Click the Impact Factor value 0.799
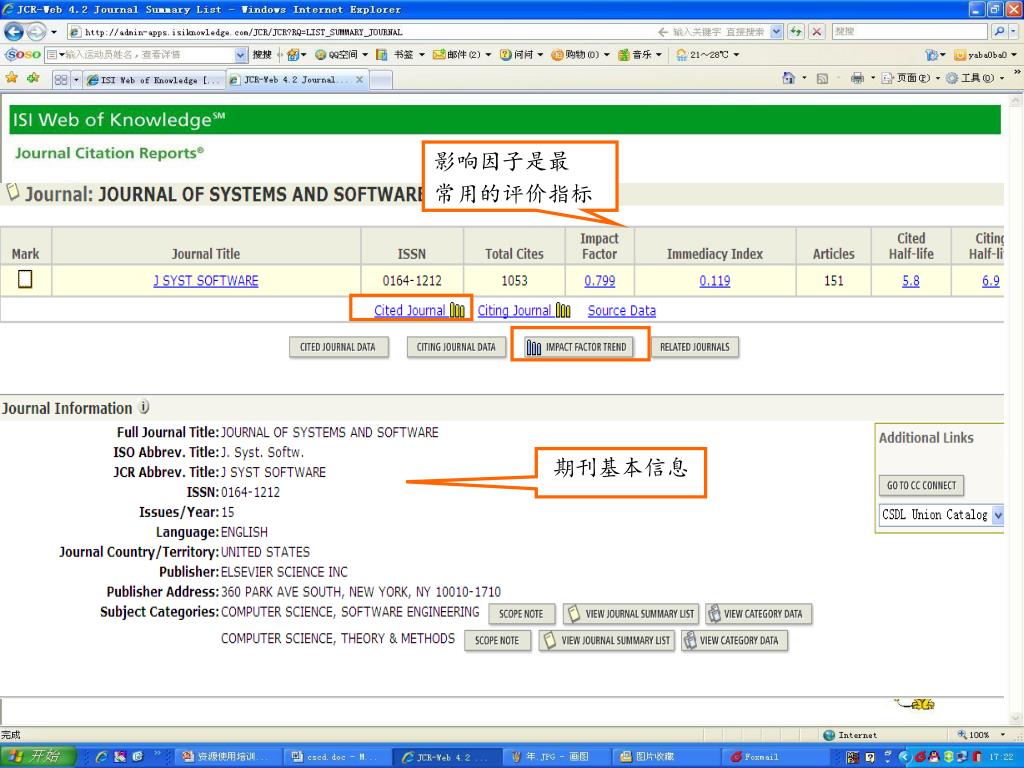 coord(600,281)
